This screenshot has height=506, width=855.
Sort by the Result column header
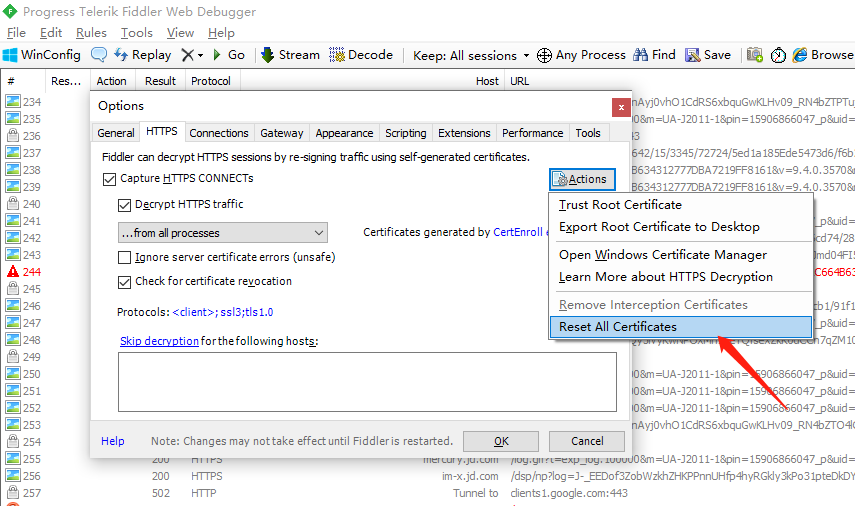160,81
